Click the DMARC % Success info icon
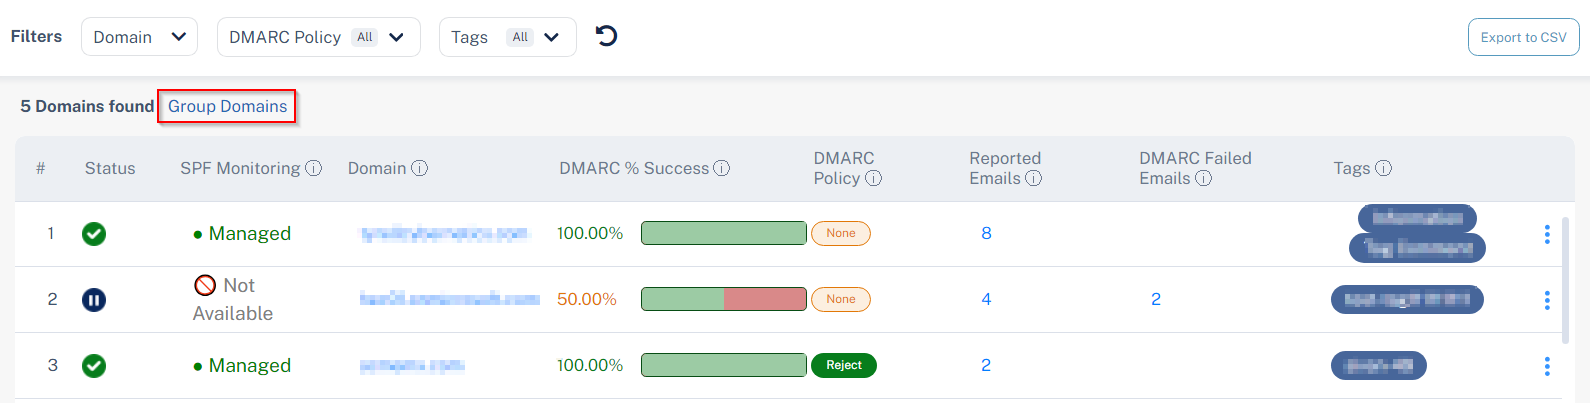This screenshot has height=403, width=1590. point(722,168)
